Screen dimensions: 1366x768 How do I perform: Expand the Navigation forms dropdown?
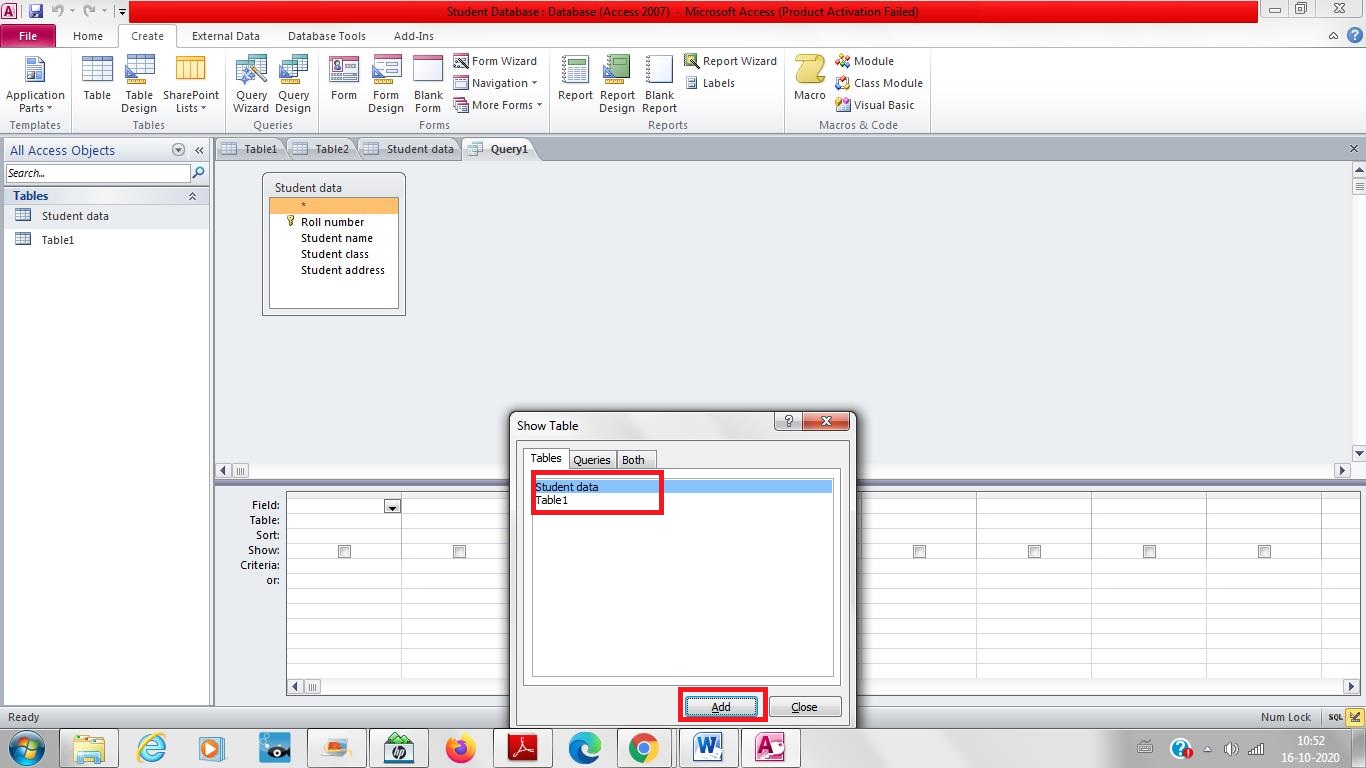click(495, 83)
